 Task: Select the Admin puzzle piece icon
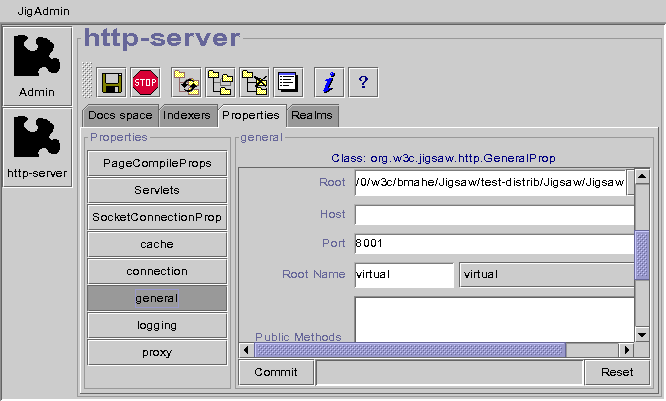click(37, 66)
